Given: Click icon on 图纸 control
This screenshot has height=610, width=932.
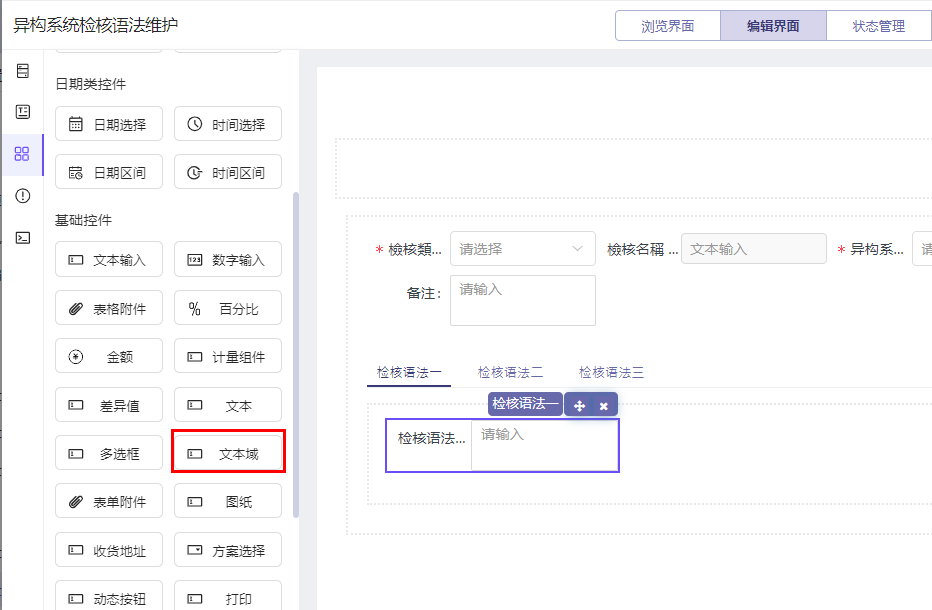Looking at the screenshot, I should click(x=194, y=502).
